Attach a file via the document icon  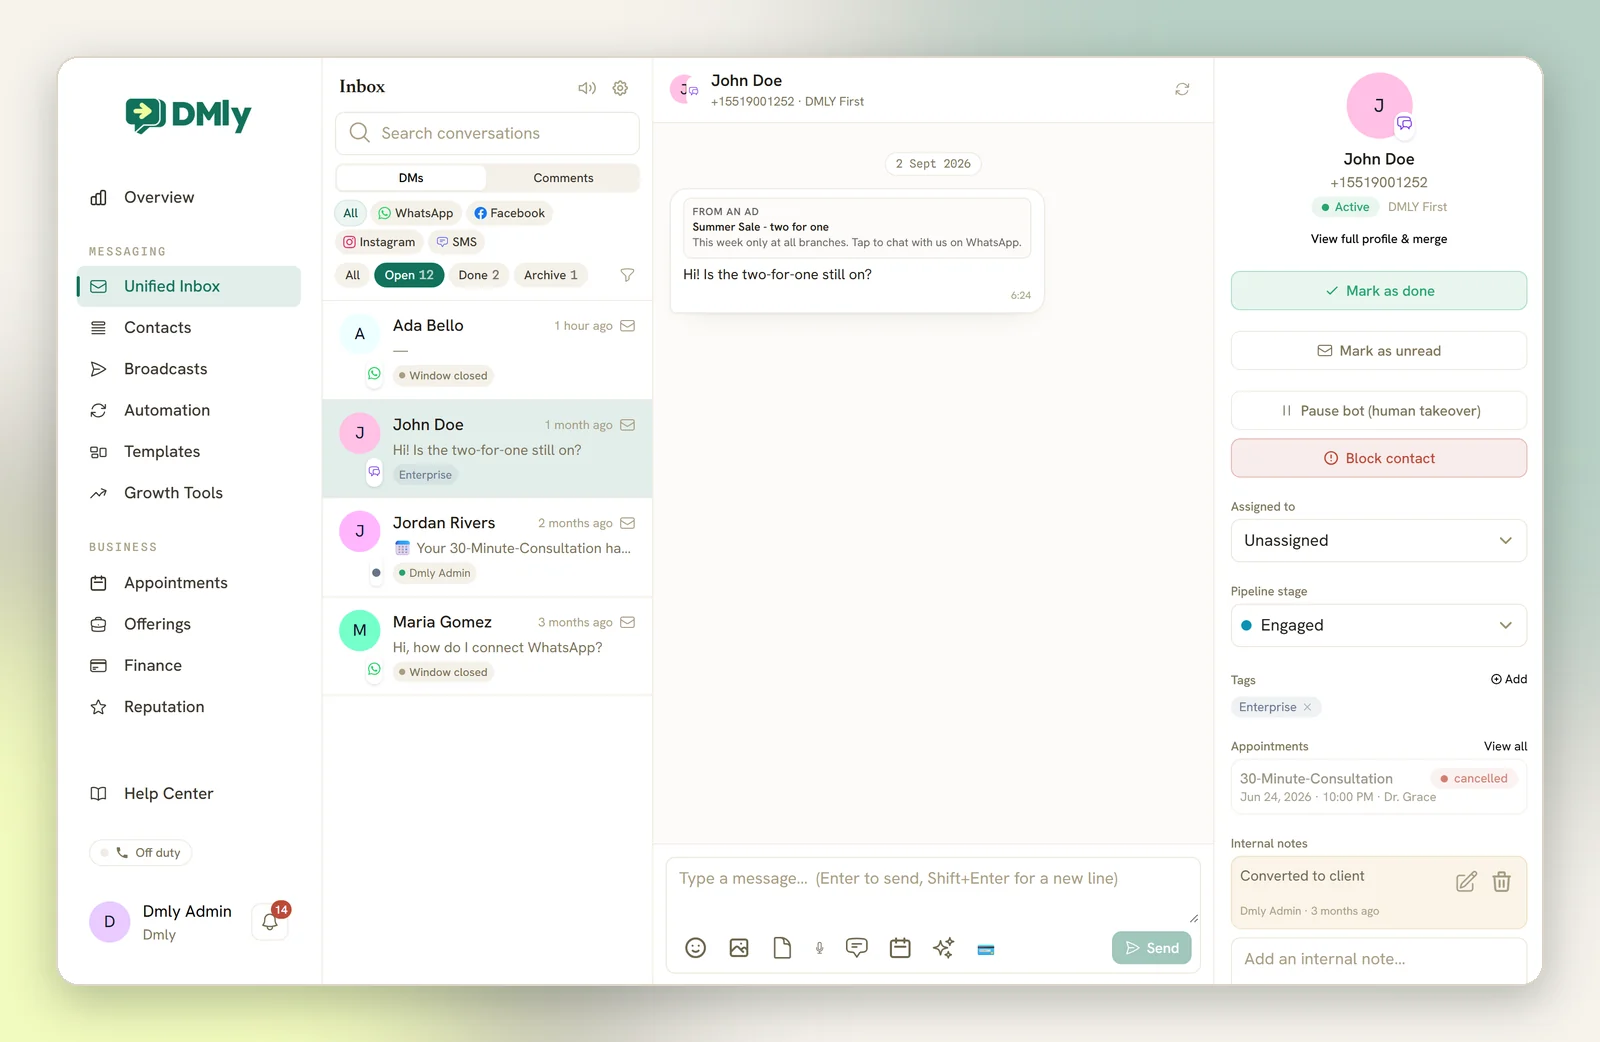782,948
